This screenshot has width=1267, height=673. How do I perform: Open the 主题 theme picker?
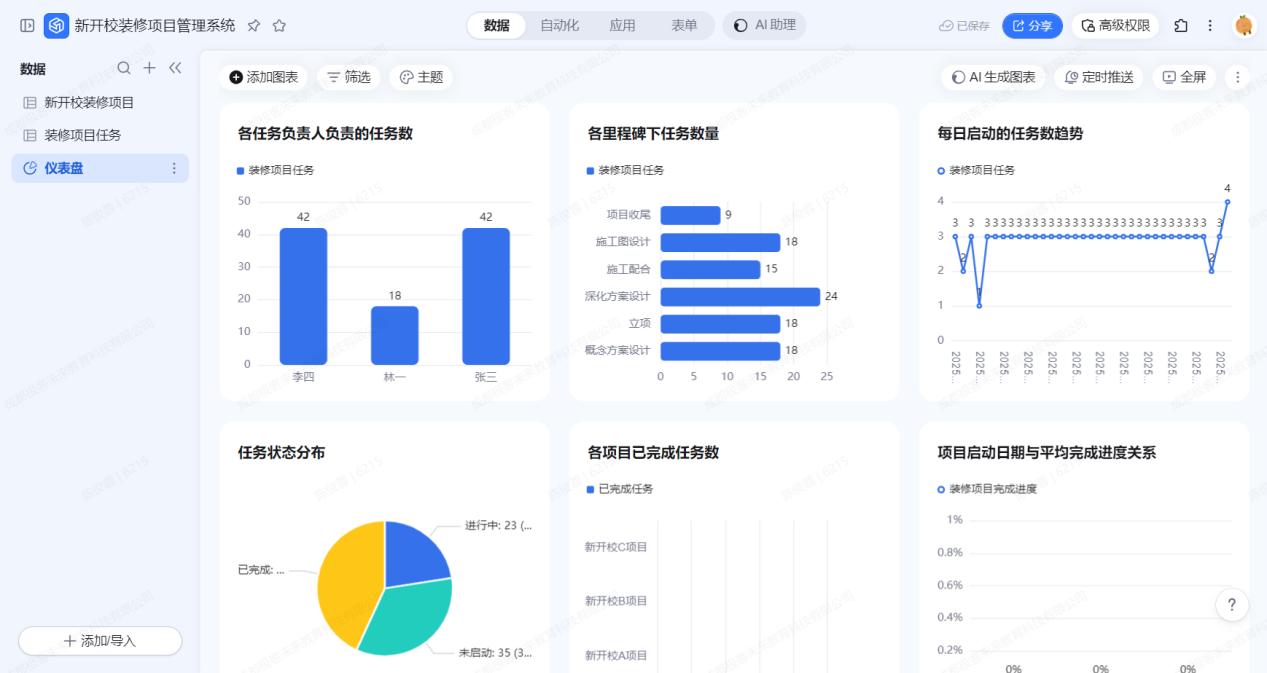click(x=421, y=77)
